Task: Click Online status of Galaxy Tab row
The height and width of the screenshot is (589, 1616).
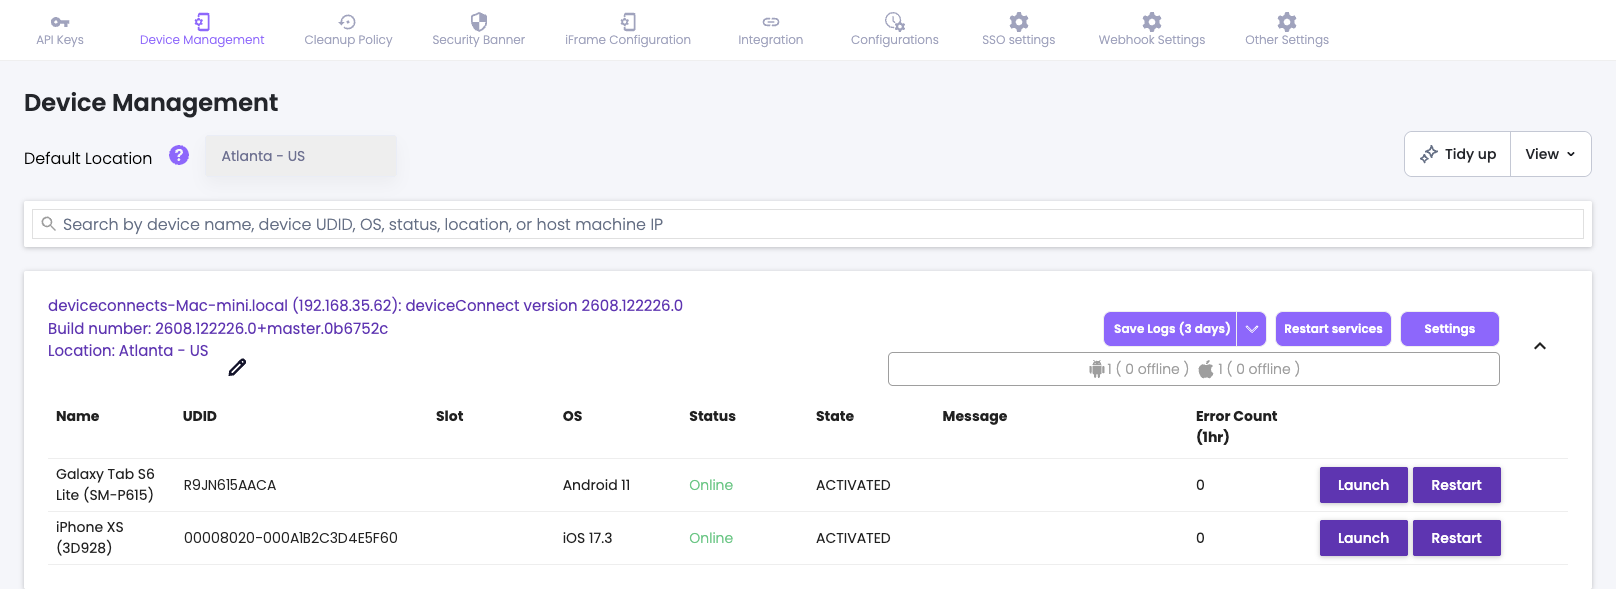Action: pyautogui.click(x=711, y=485)
